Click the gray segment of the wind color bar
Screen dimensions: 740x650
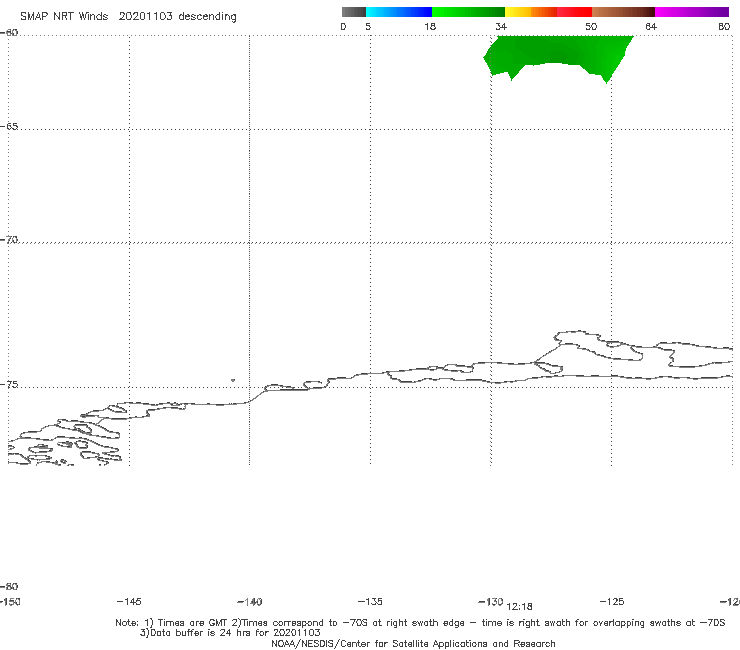[x=353, y=12]
